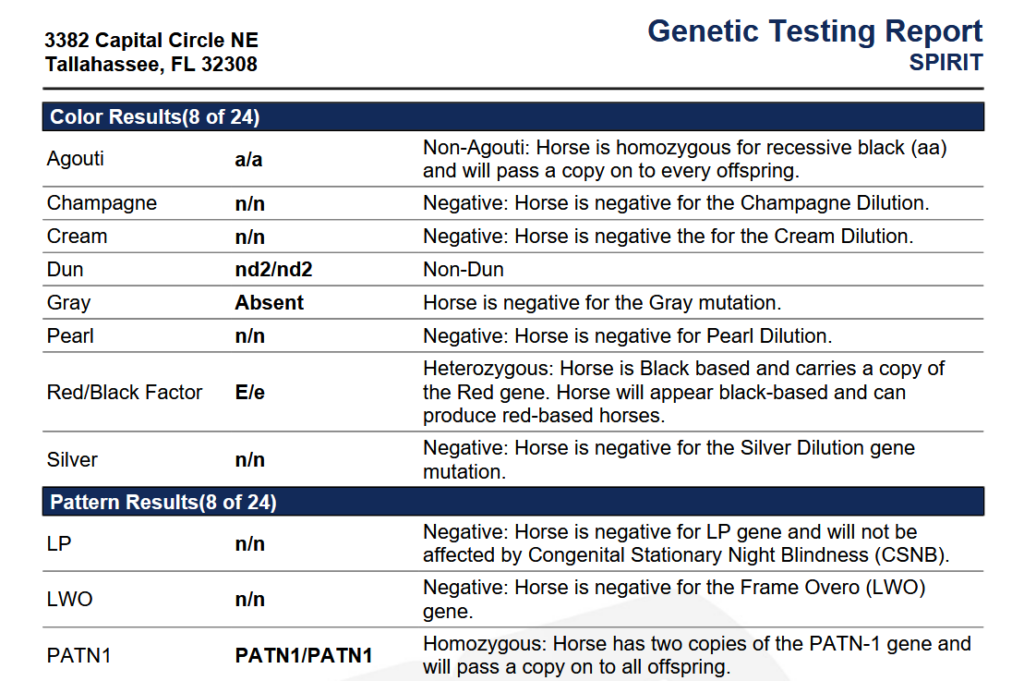
Task: Click the Cream row label
Action: (77, 236)
